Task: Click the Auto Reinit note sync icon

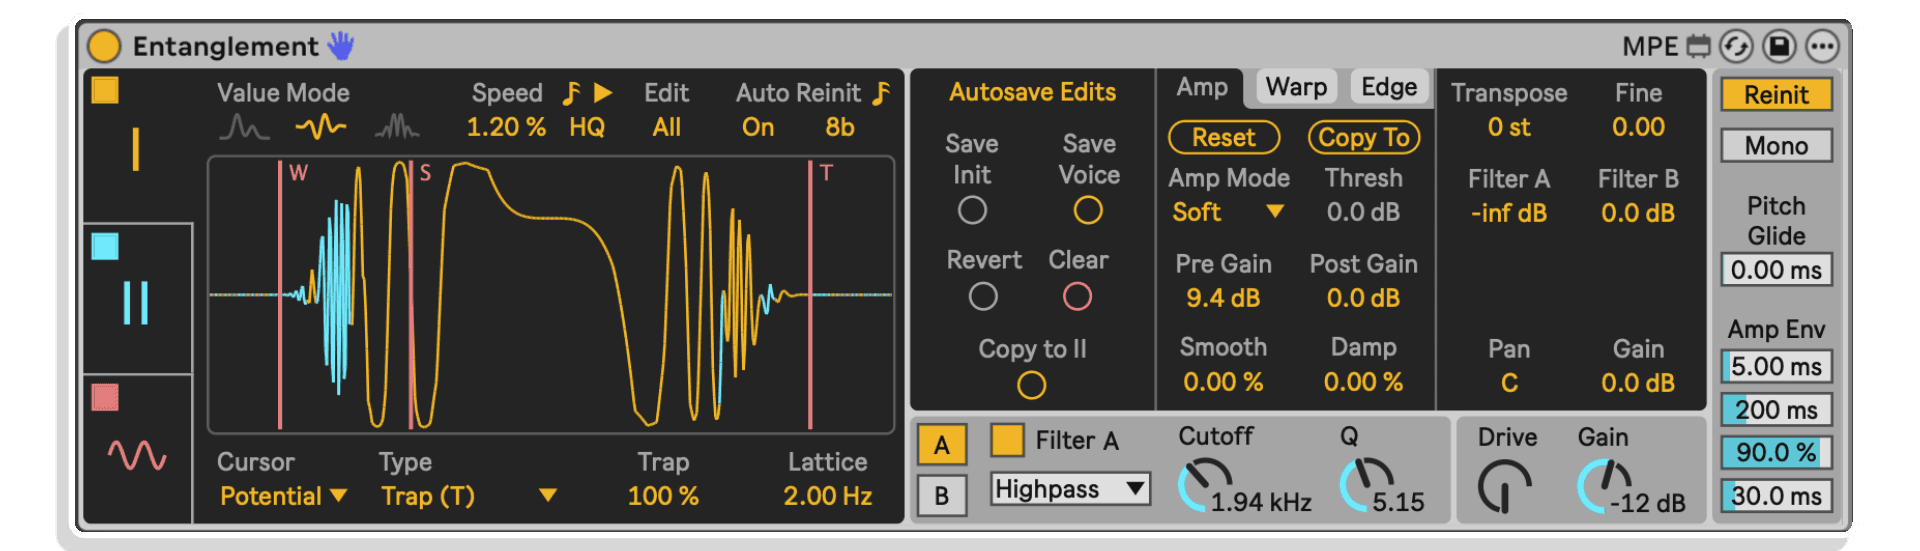Action: tap(880, 93)
